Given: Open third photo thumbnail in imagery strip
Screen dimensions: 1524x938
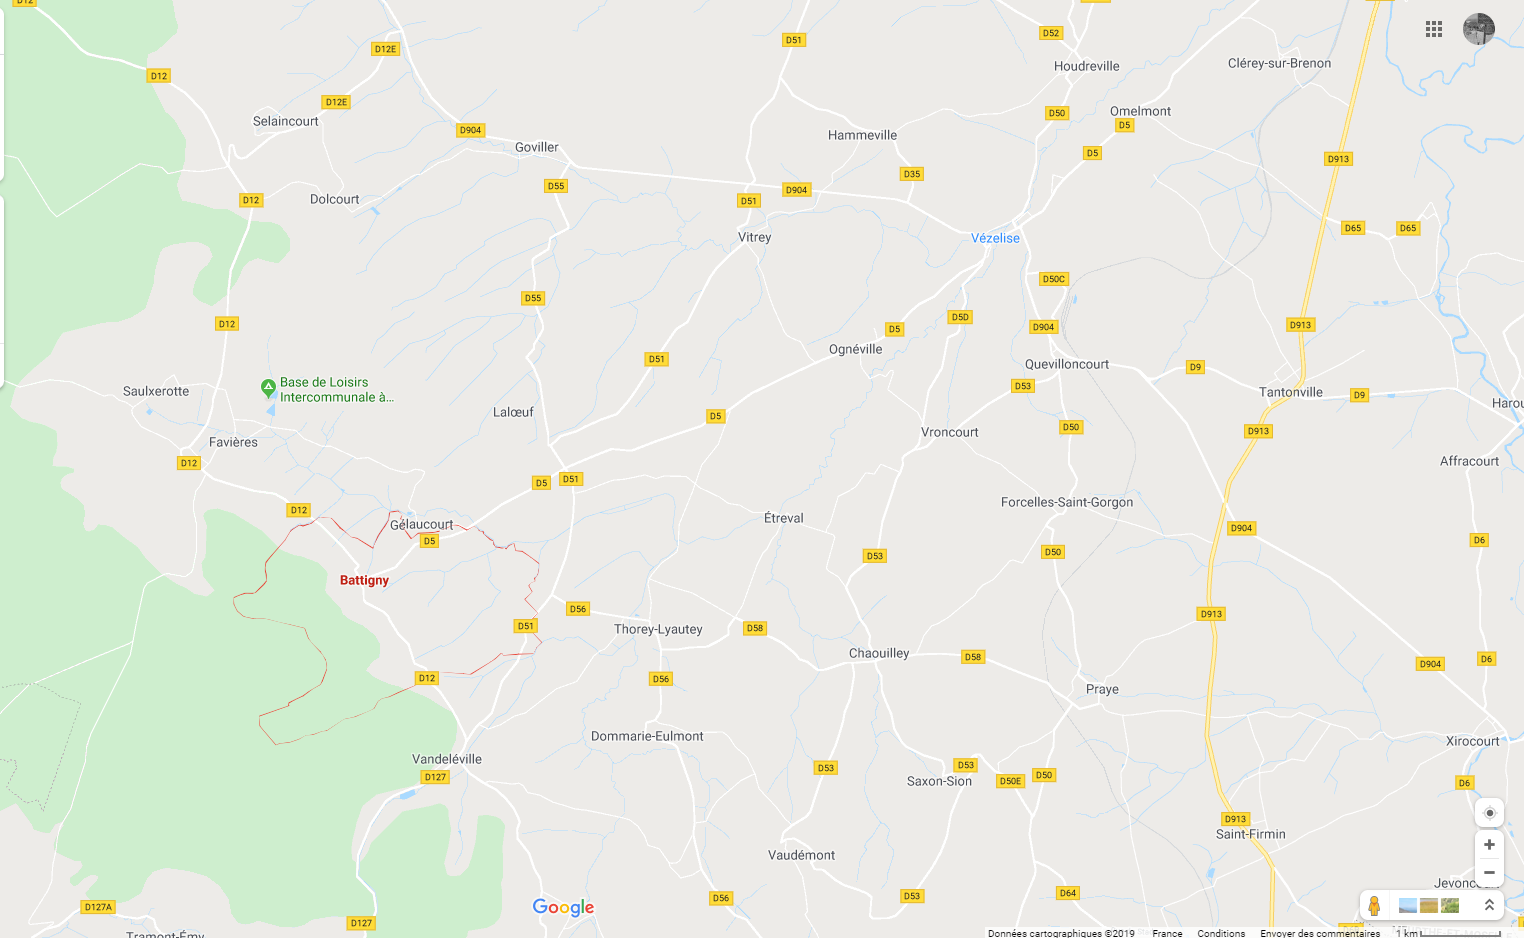Looking at the screenshot, I should tap(1450, 906).
